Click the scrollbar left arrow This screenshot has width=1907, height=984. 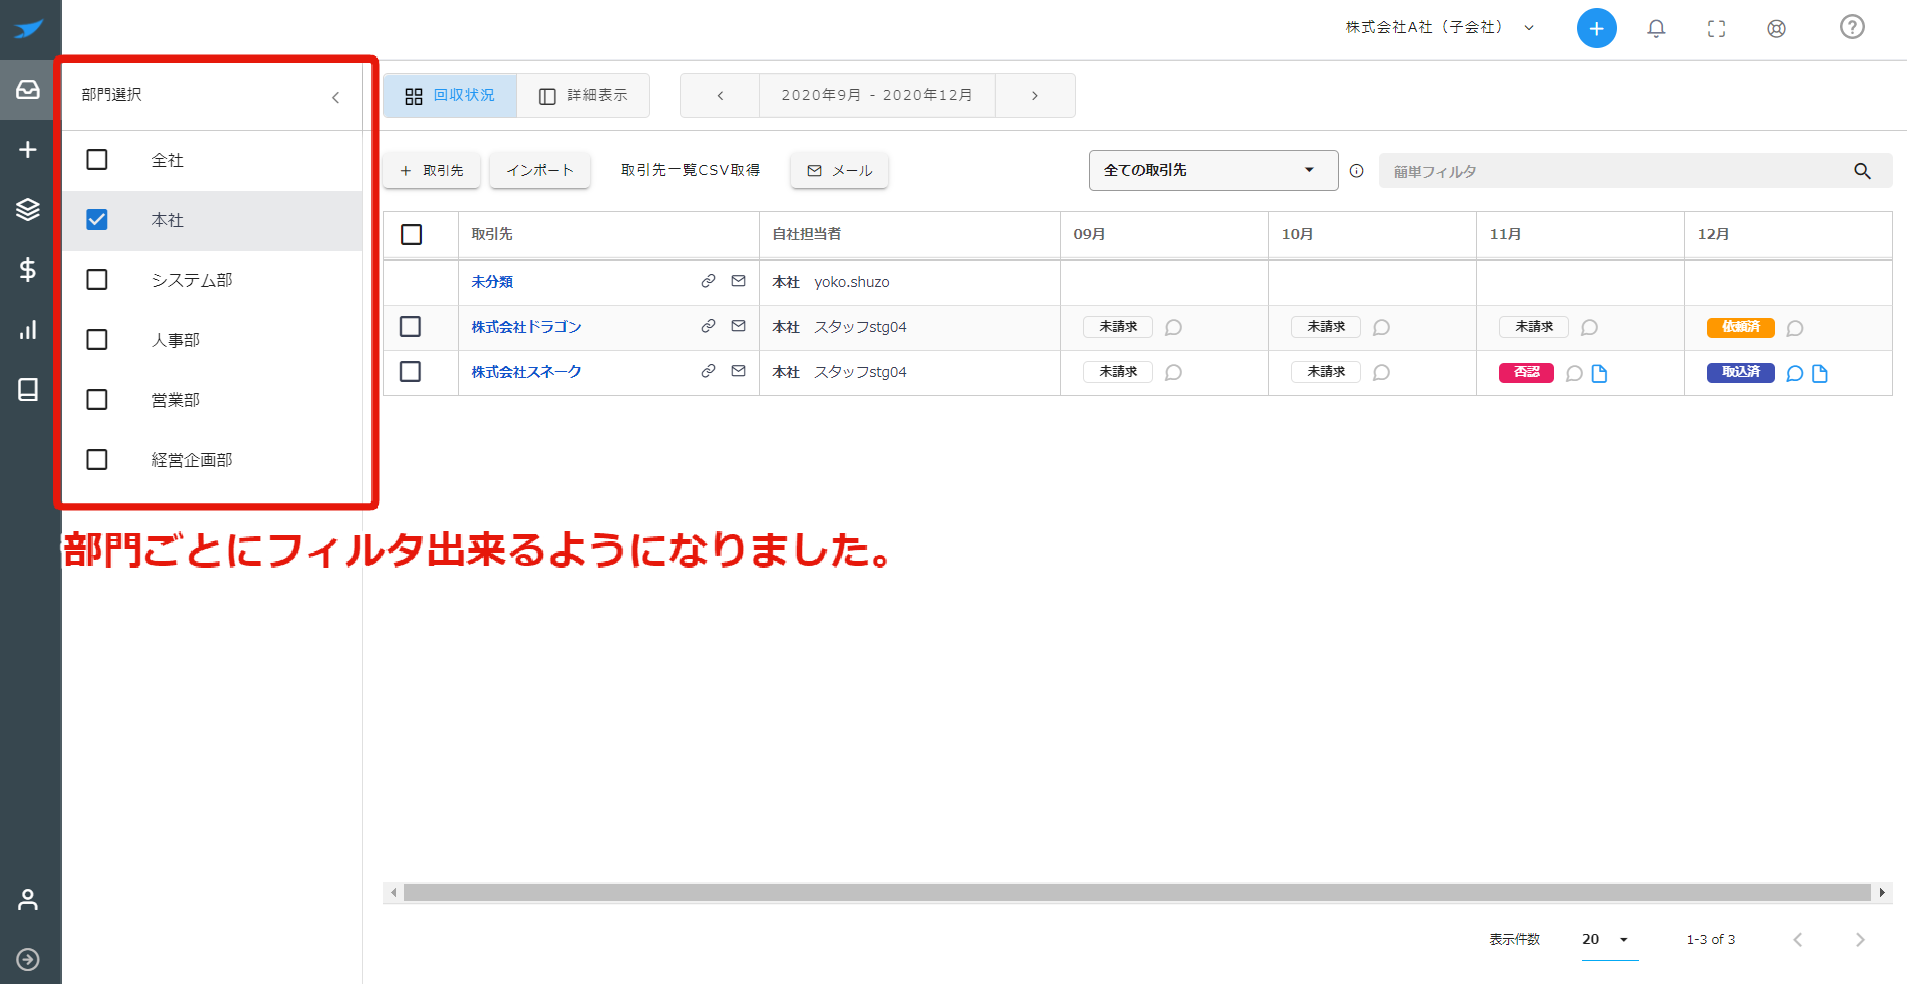394,893
